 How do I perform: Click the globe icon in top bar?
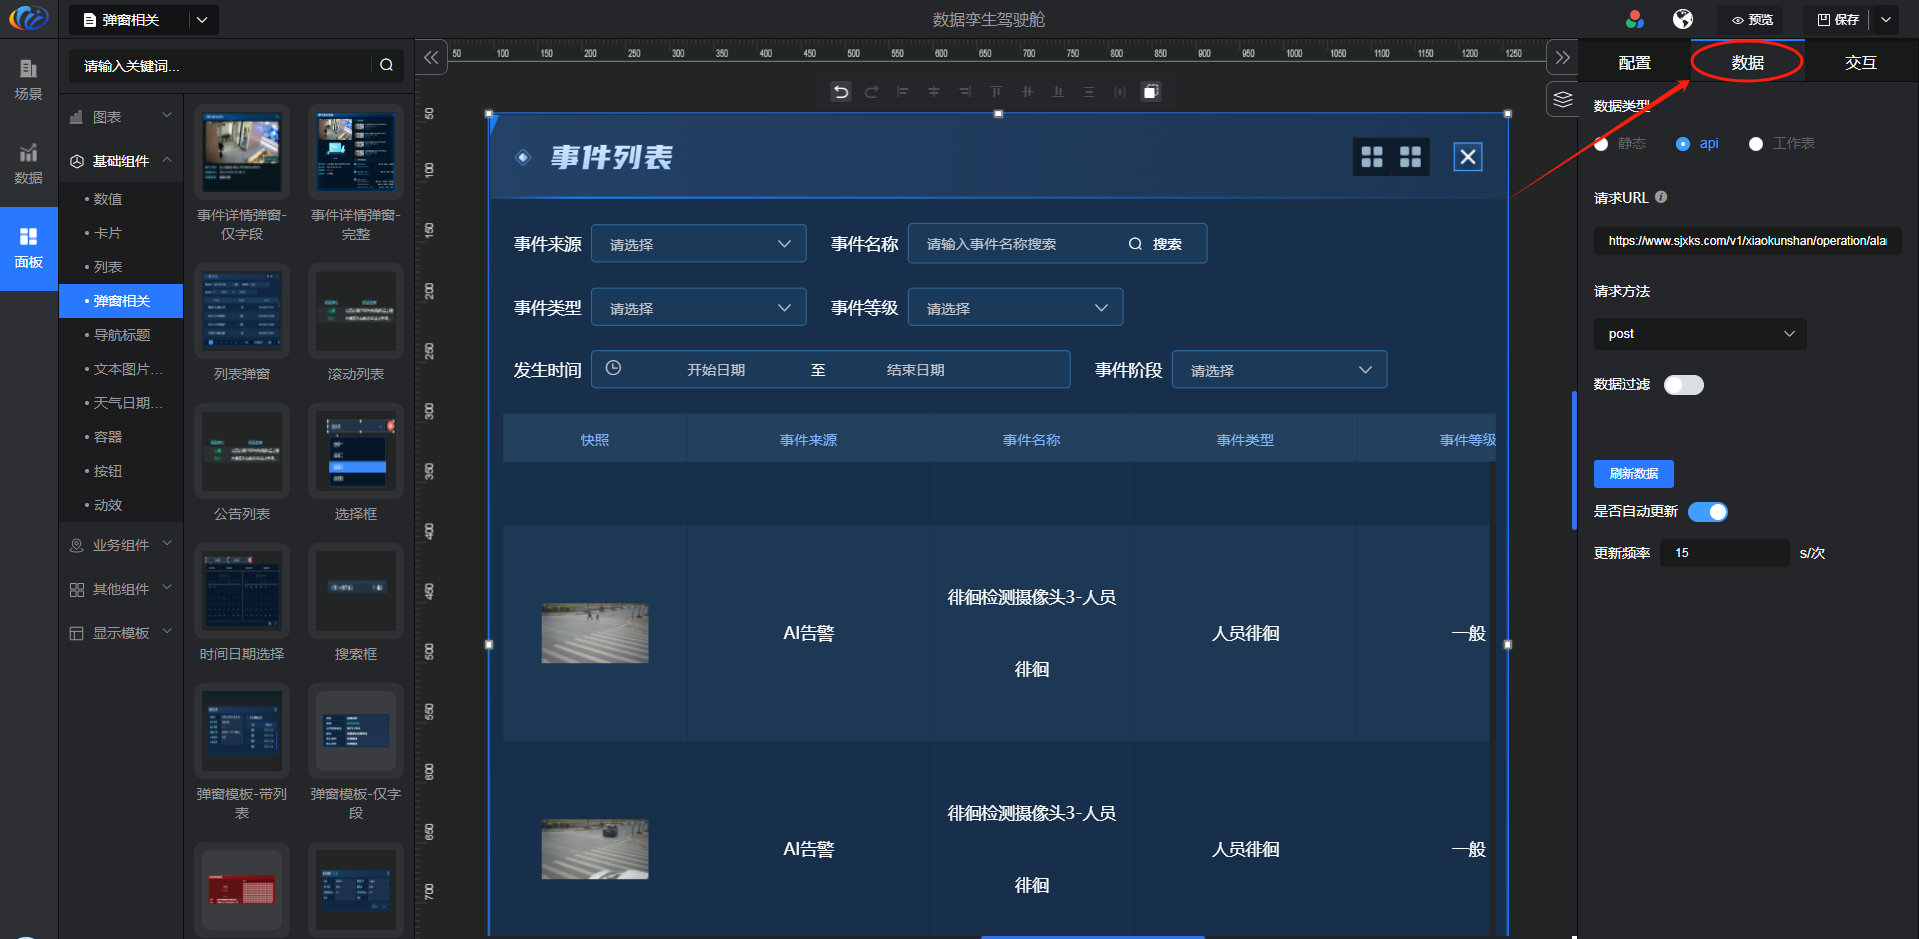(1683, 19)
